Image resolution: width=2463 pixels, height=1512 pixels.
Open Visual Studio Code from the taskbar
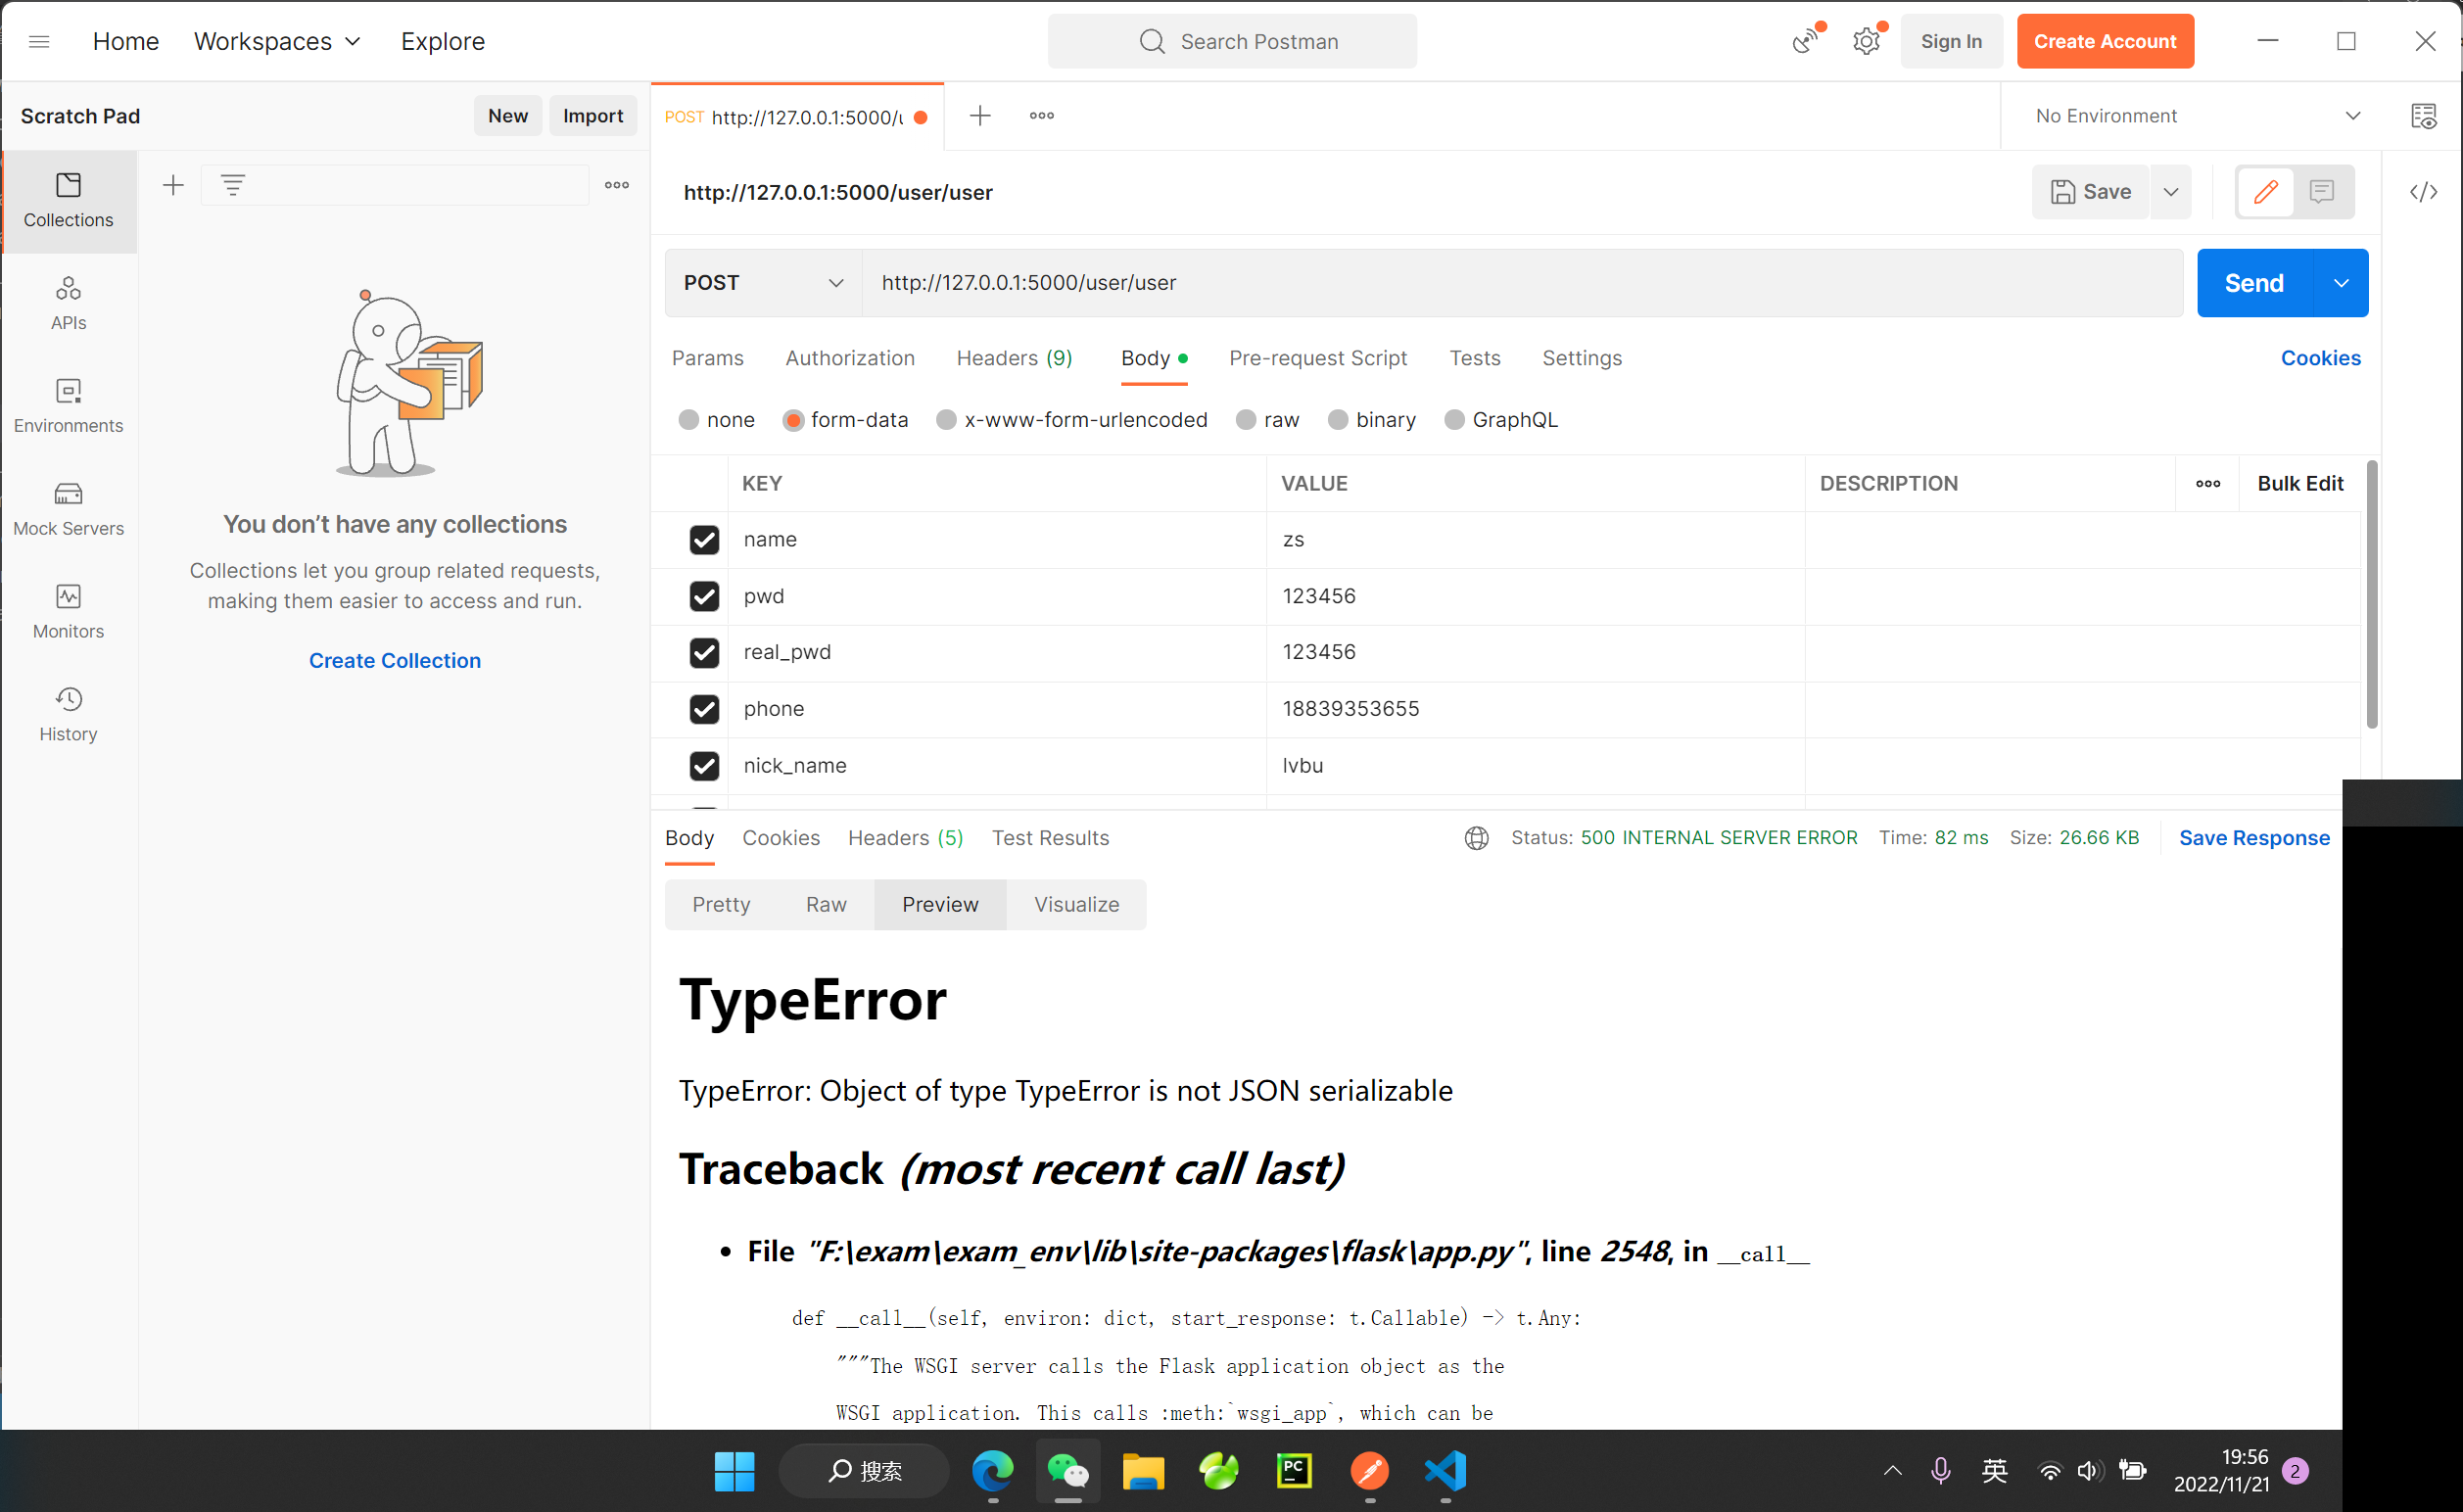[x=1446, y=1471]
